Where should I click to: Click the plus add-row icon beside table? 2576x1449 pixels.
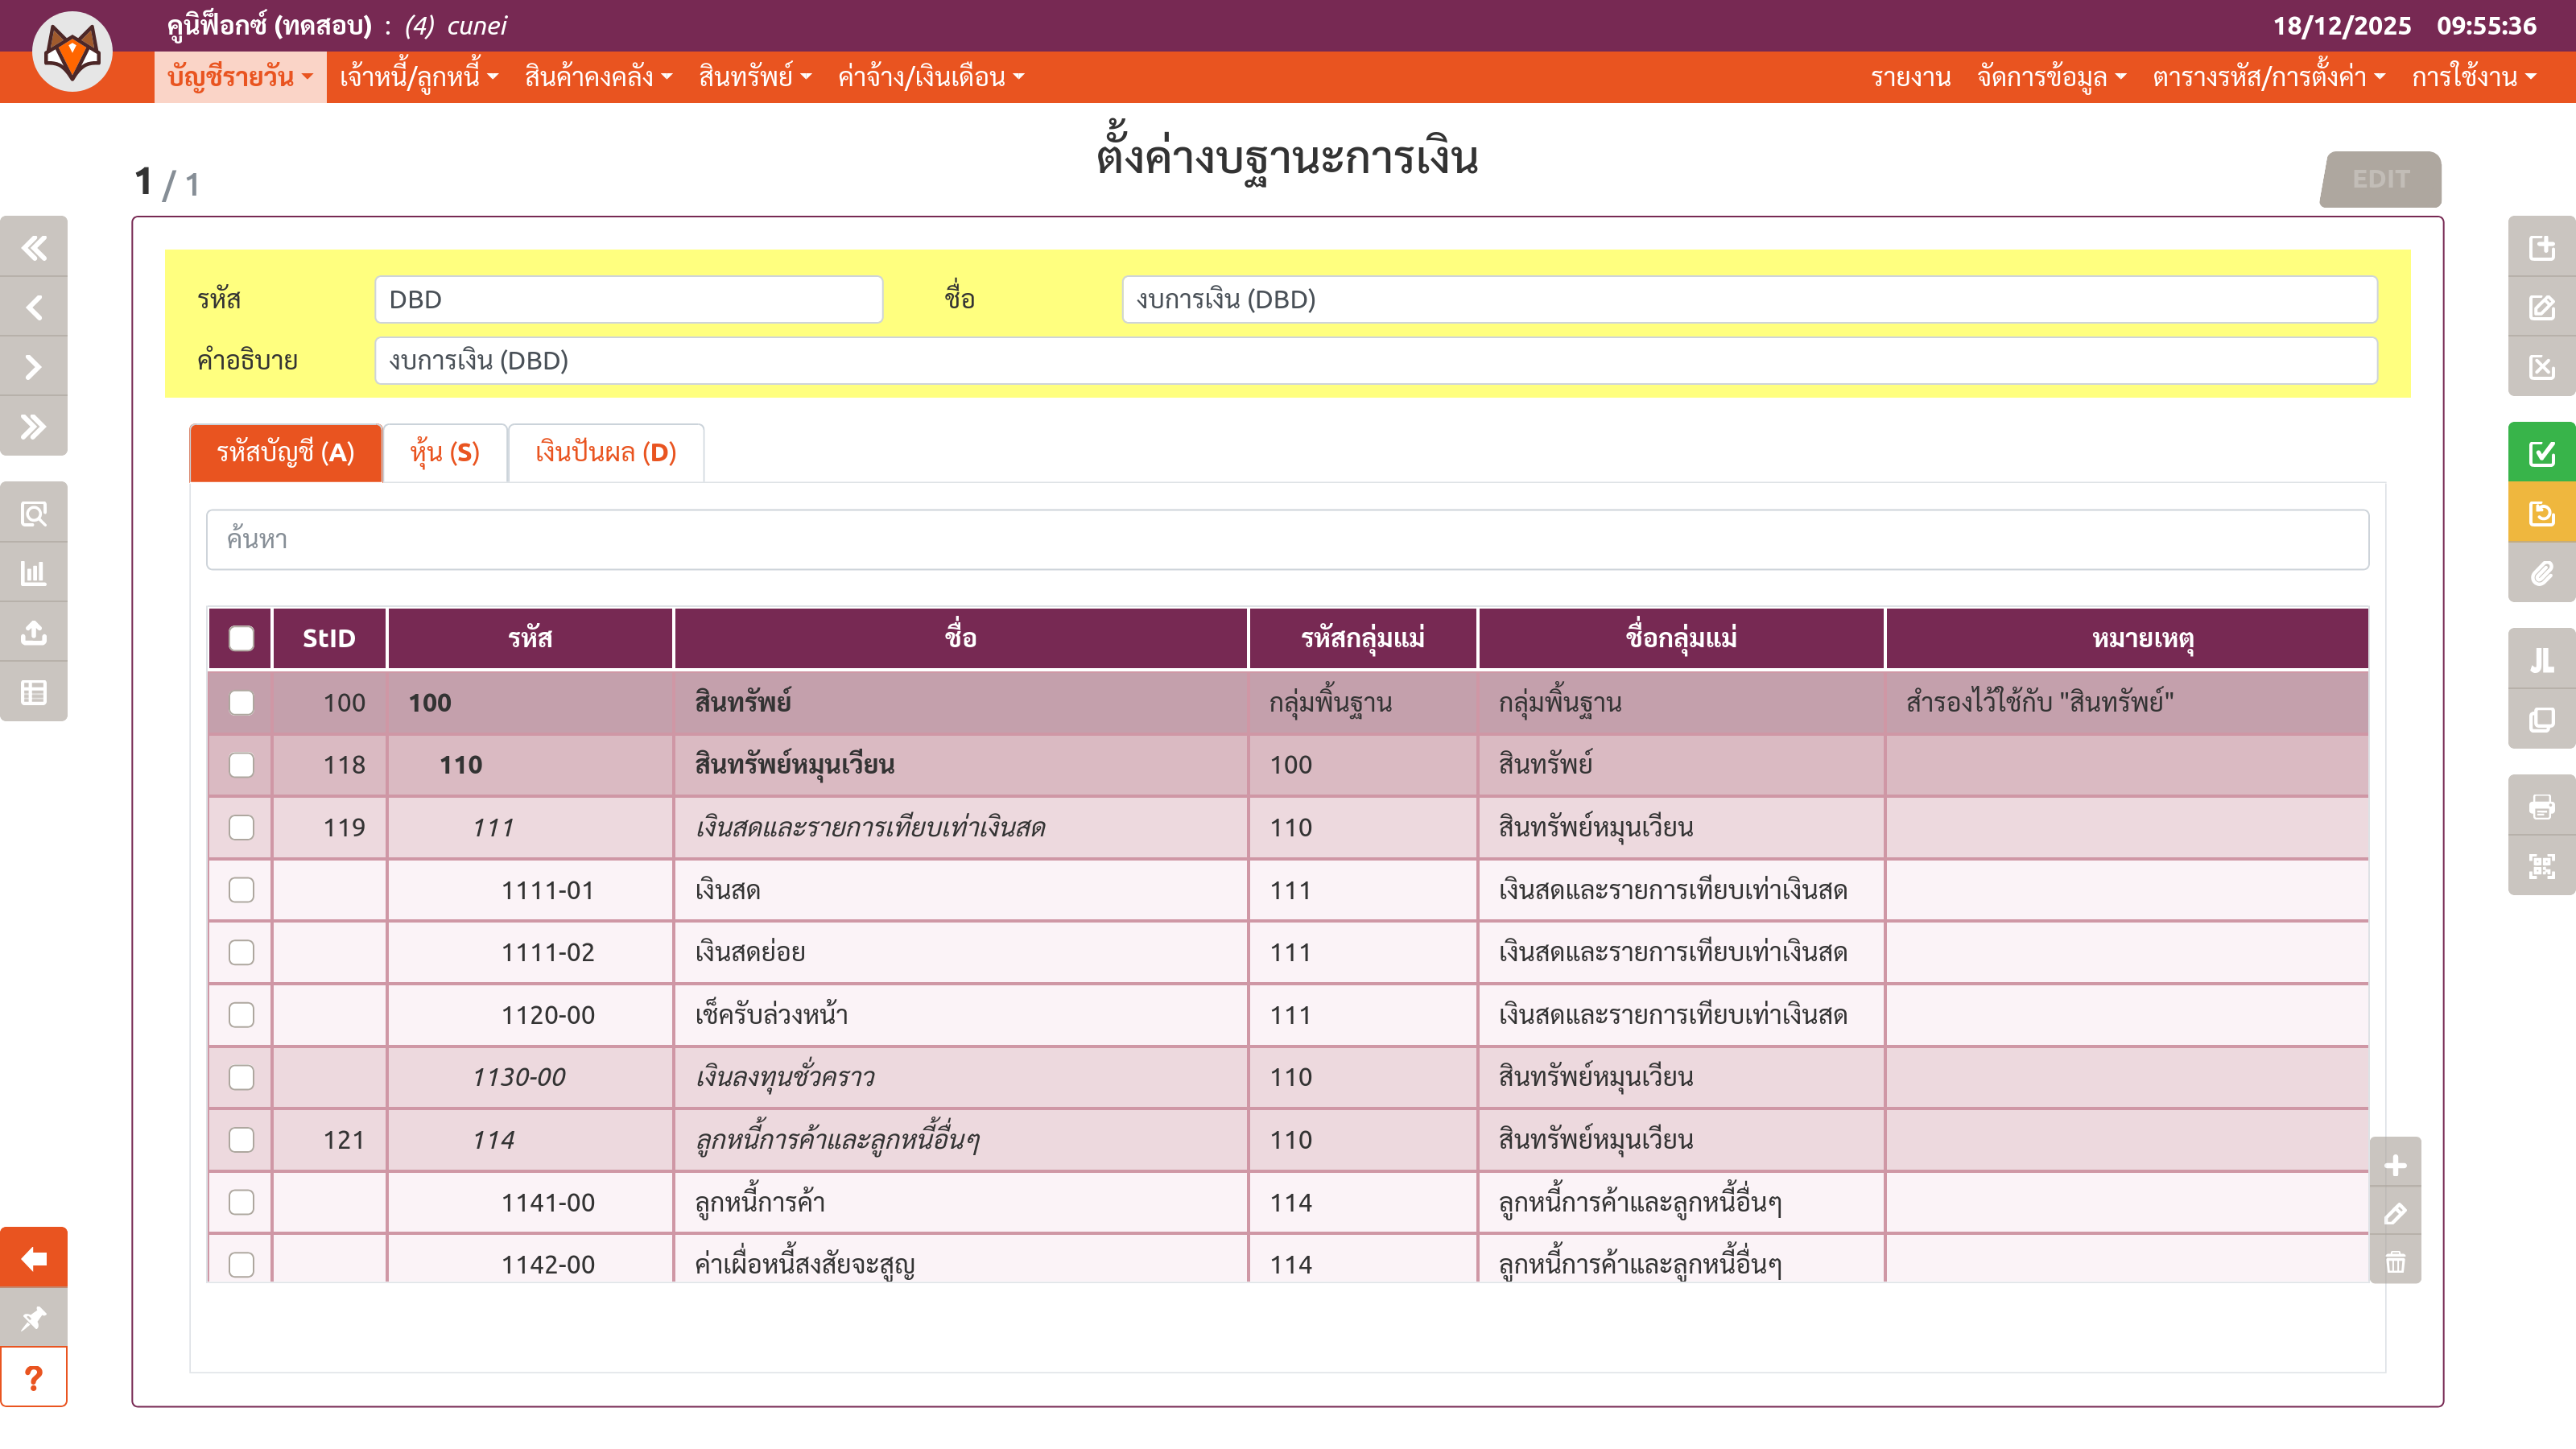pyautogui.click(x=2395, y=1165)
